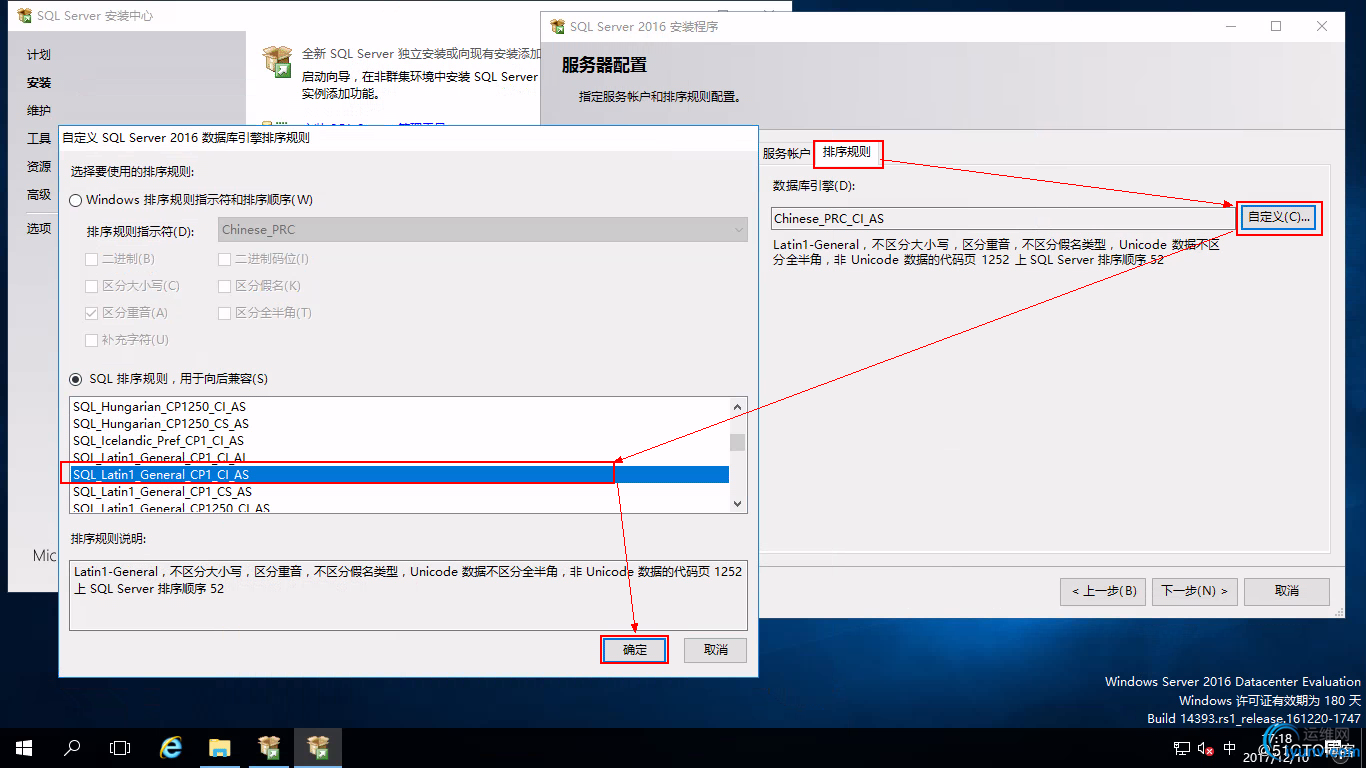Click the 数据库引擎 Chinese_PRC_CI_AS field
This screenshot has width=1366, height=768.
coord(1003,218)
